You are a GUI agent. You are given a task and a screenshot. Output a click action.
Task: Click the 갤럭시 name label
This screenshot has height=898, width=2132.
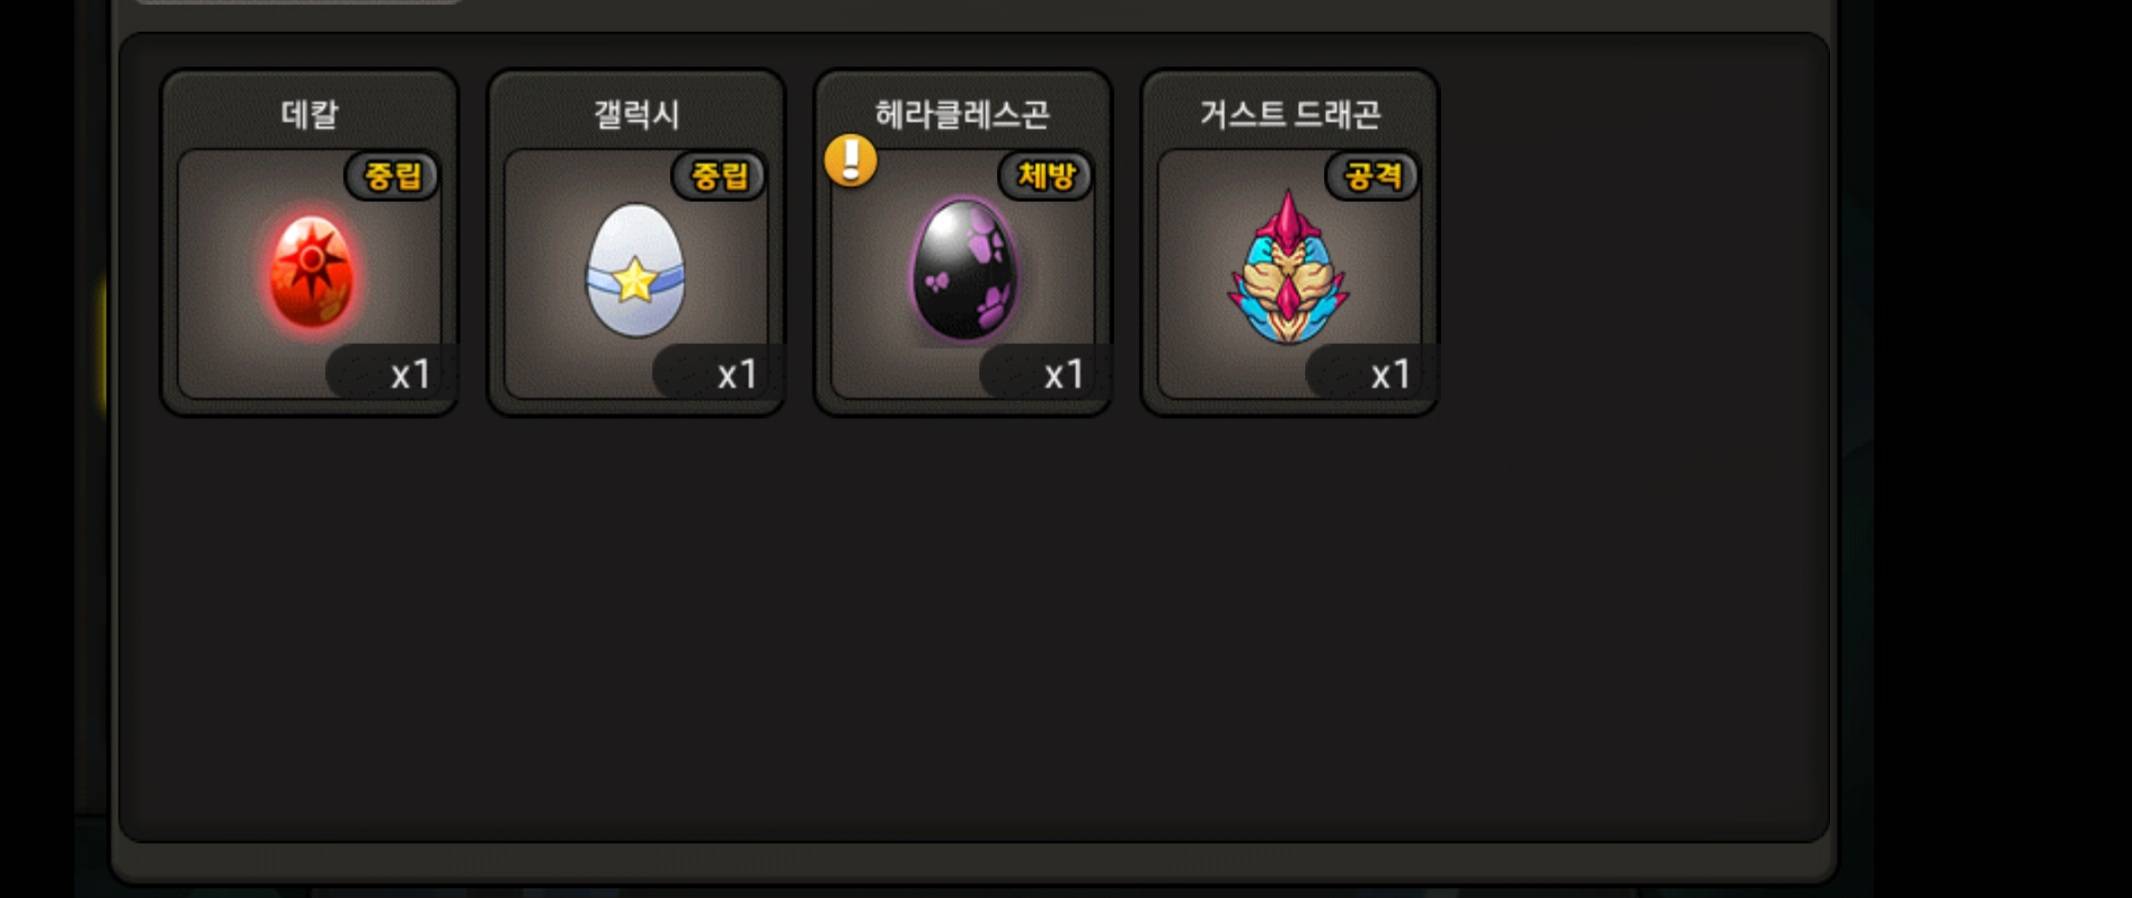point(636,114)
